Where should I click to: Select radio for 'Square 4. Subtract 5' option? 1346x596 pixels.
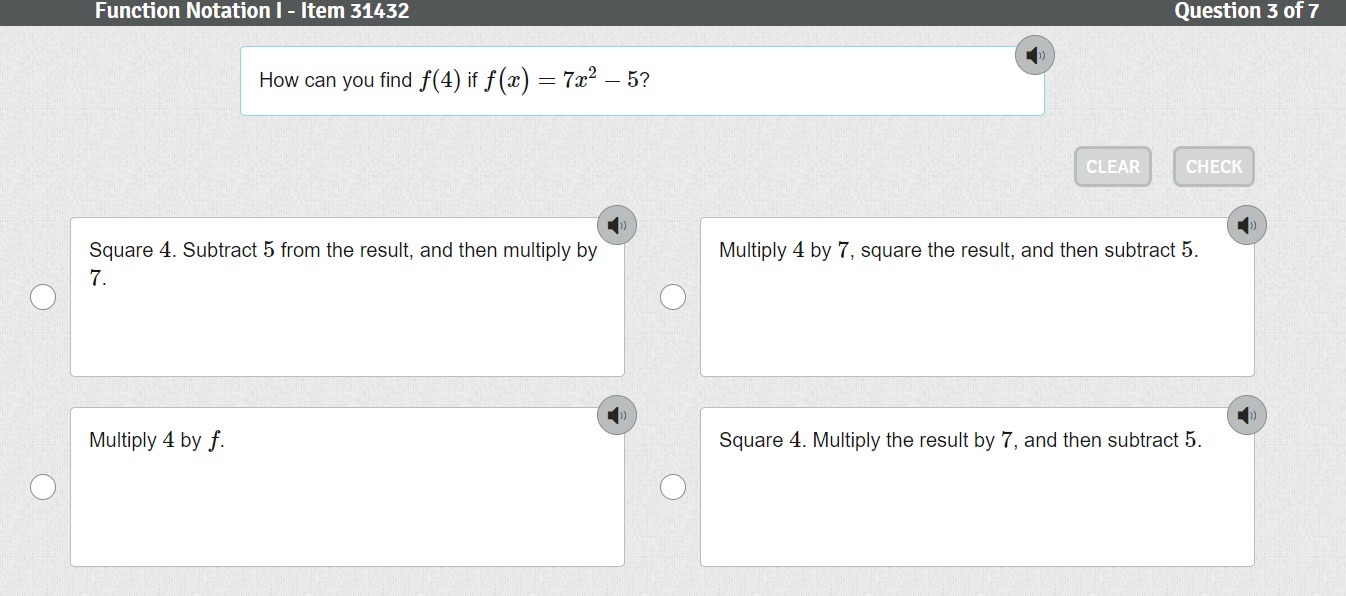point(43,297)
